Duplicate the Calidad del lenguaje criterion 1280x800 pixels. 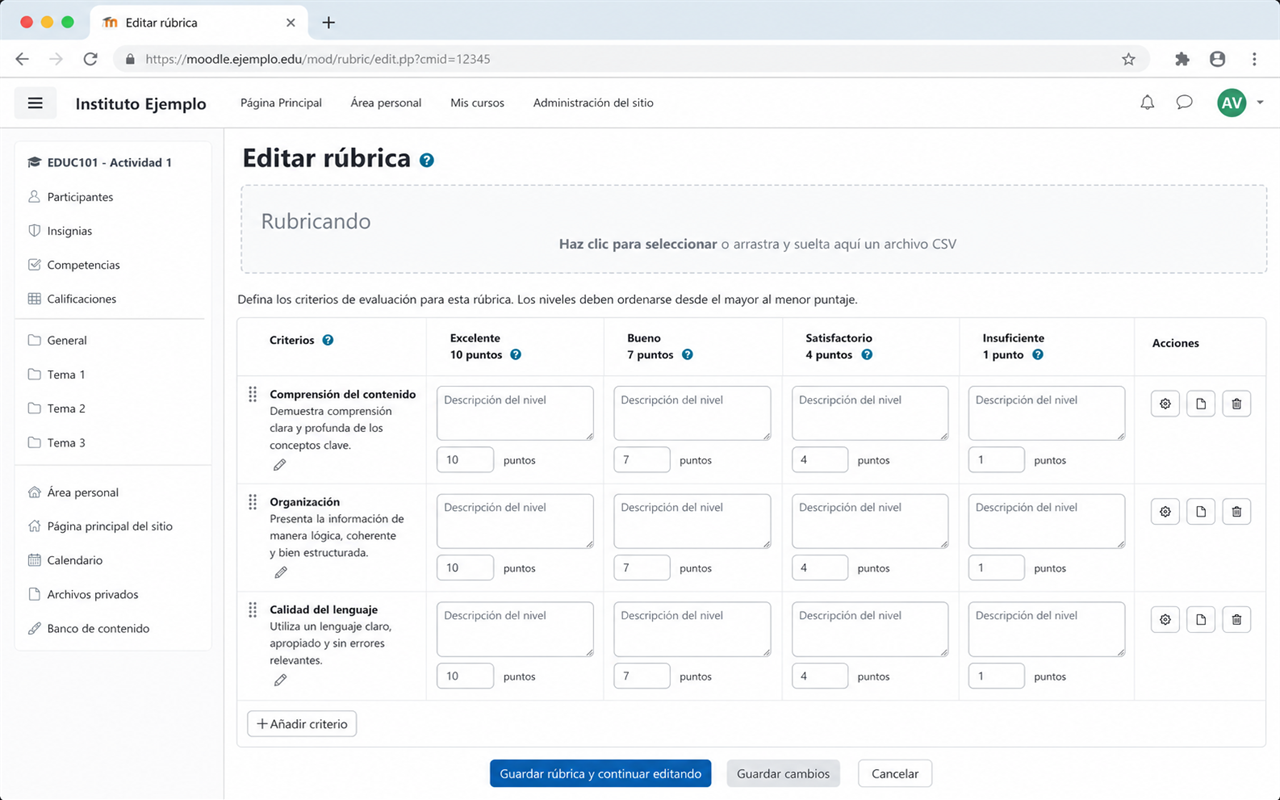coord(1201,620)
